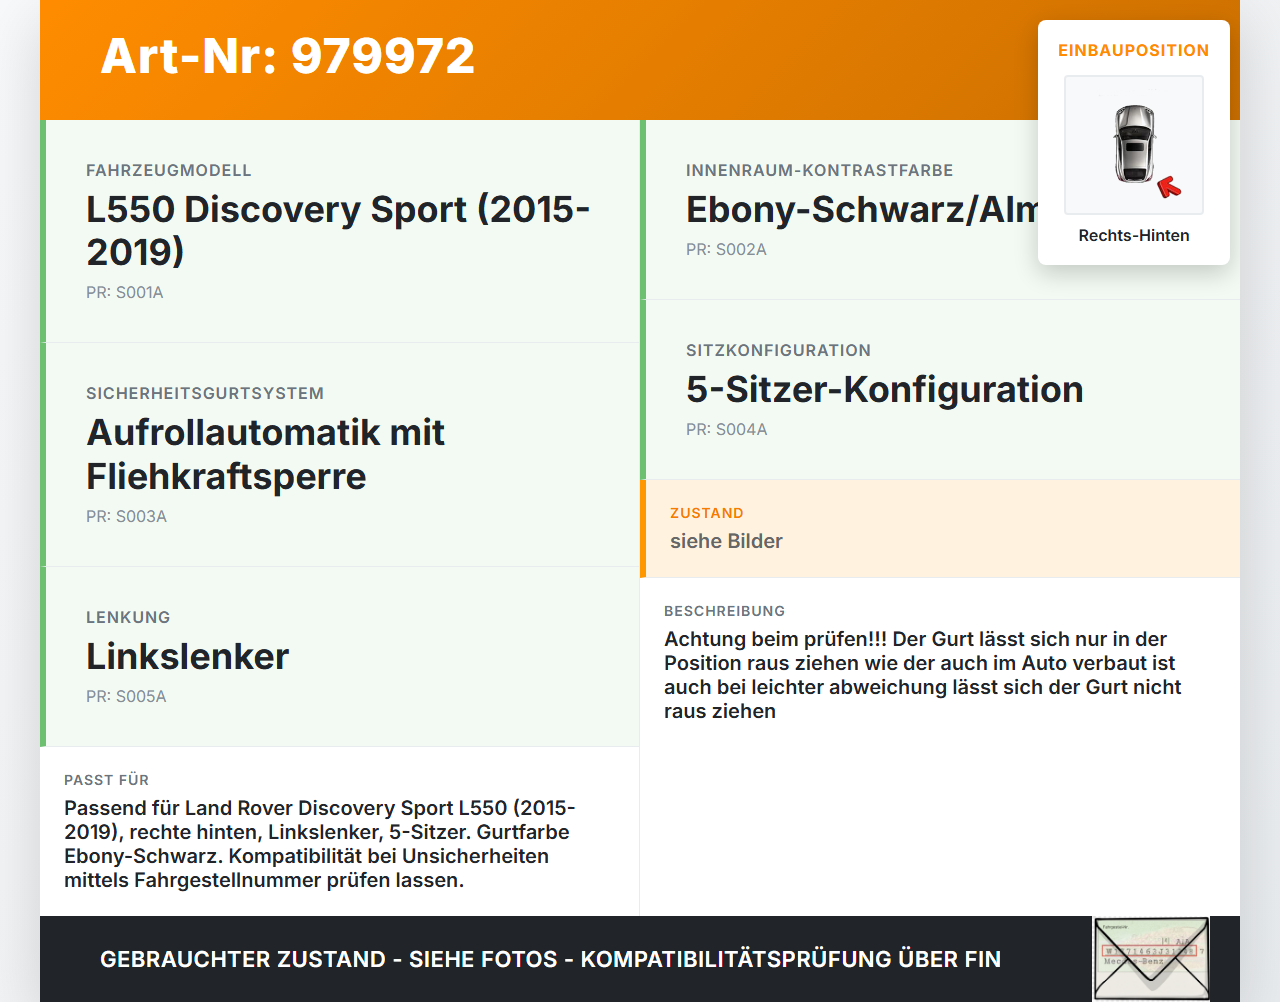Click the Art-Nr: 979972 heading
Image resolution: width=1280 pixels, height=1002 pixels.
287,57
